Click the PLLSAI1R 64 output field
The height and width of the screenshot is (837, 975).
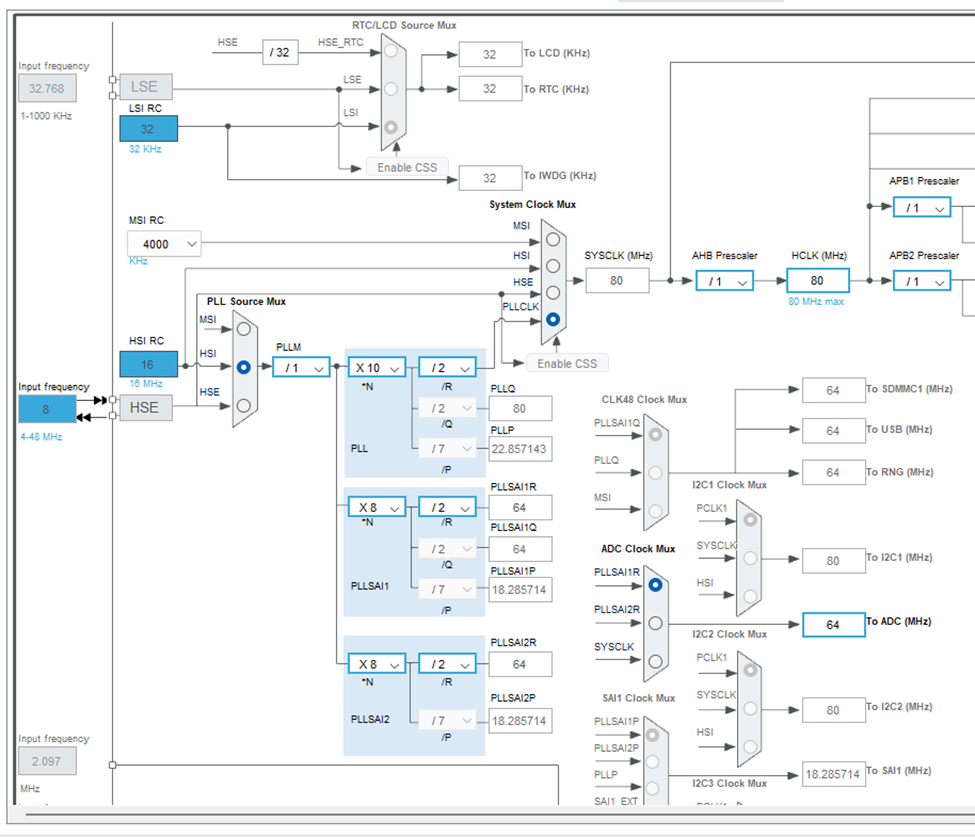tap(520, 507)
